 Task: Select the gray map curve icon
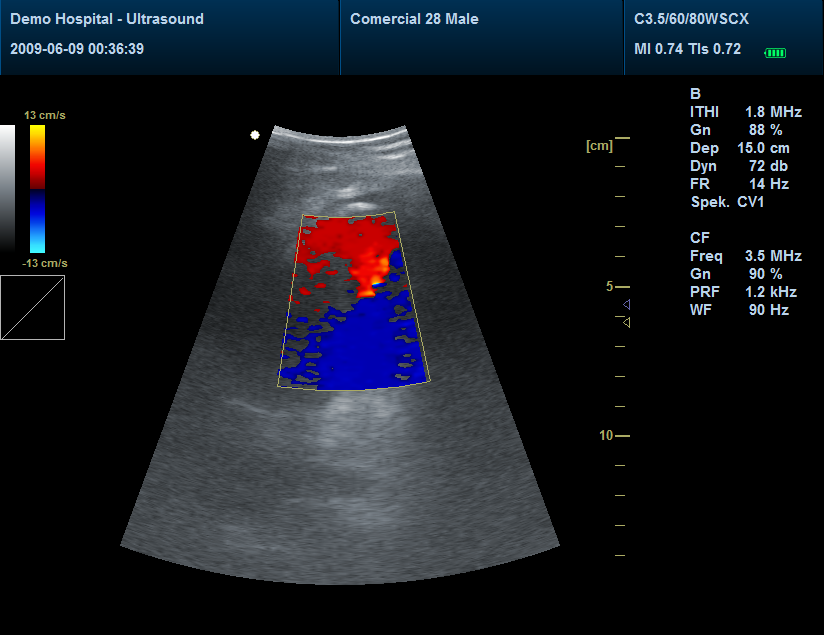pyautogui.click(x=33, y=308)
